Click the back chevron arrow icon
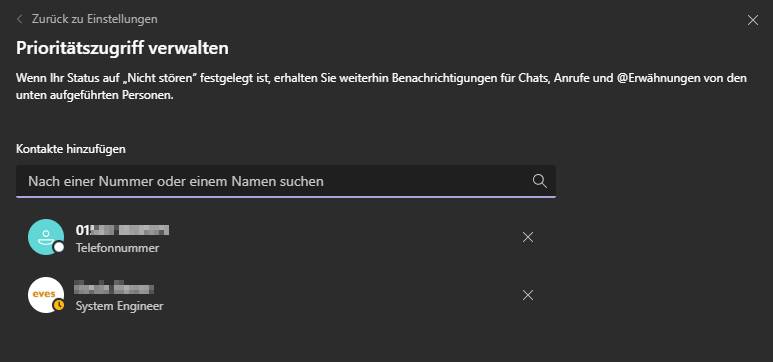773x362 pixels. click(x=20, y=19)
